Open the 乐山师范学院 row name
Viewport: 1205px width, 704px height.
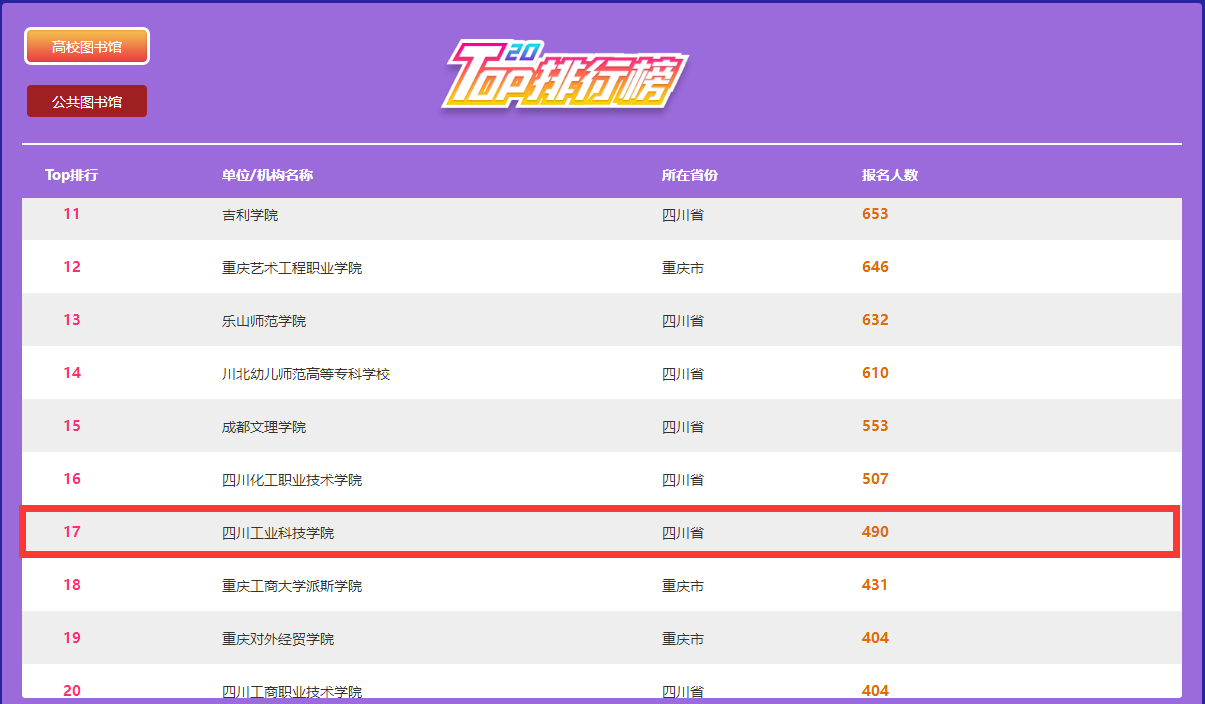(x=264, y=321)
